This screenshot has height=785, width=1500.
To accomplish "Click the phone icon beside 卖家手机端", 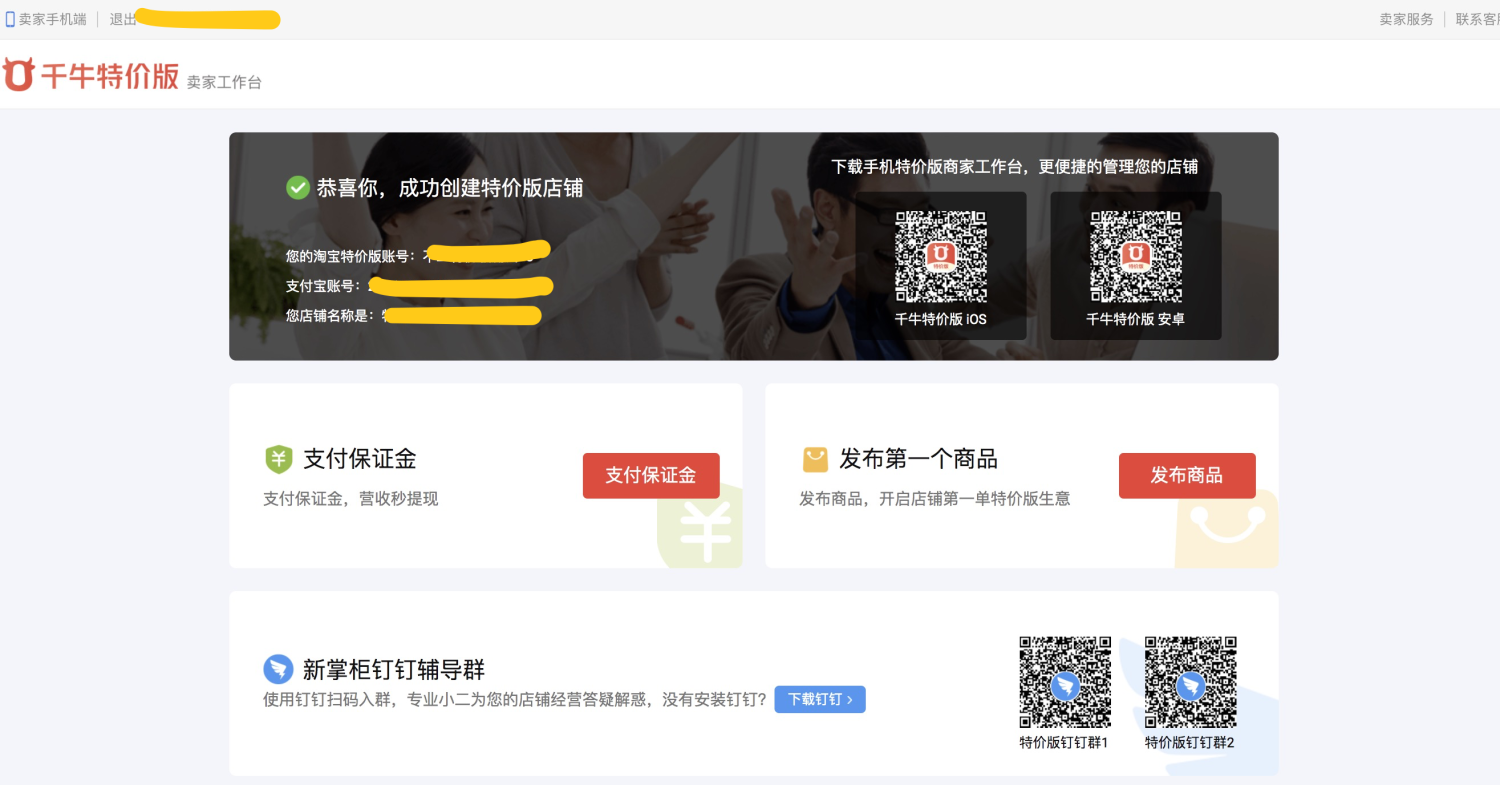I will [x=11, y=19].
